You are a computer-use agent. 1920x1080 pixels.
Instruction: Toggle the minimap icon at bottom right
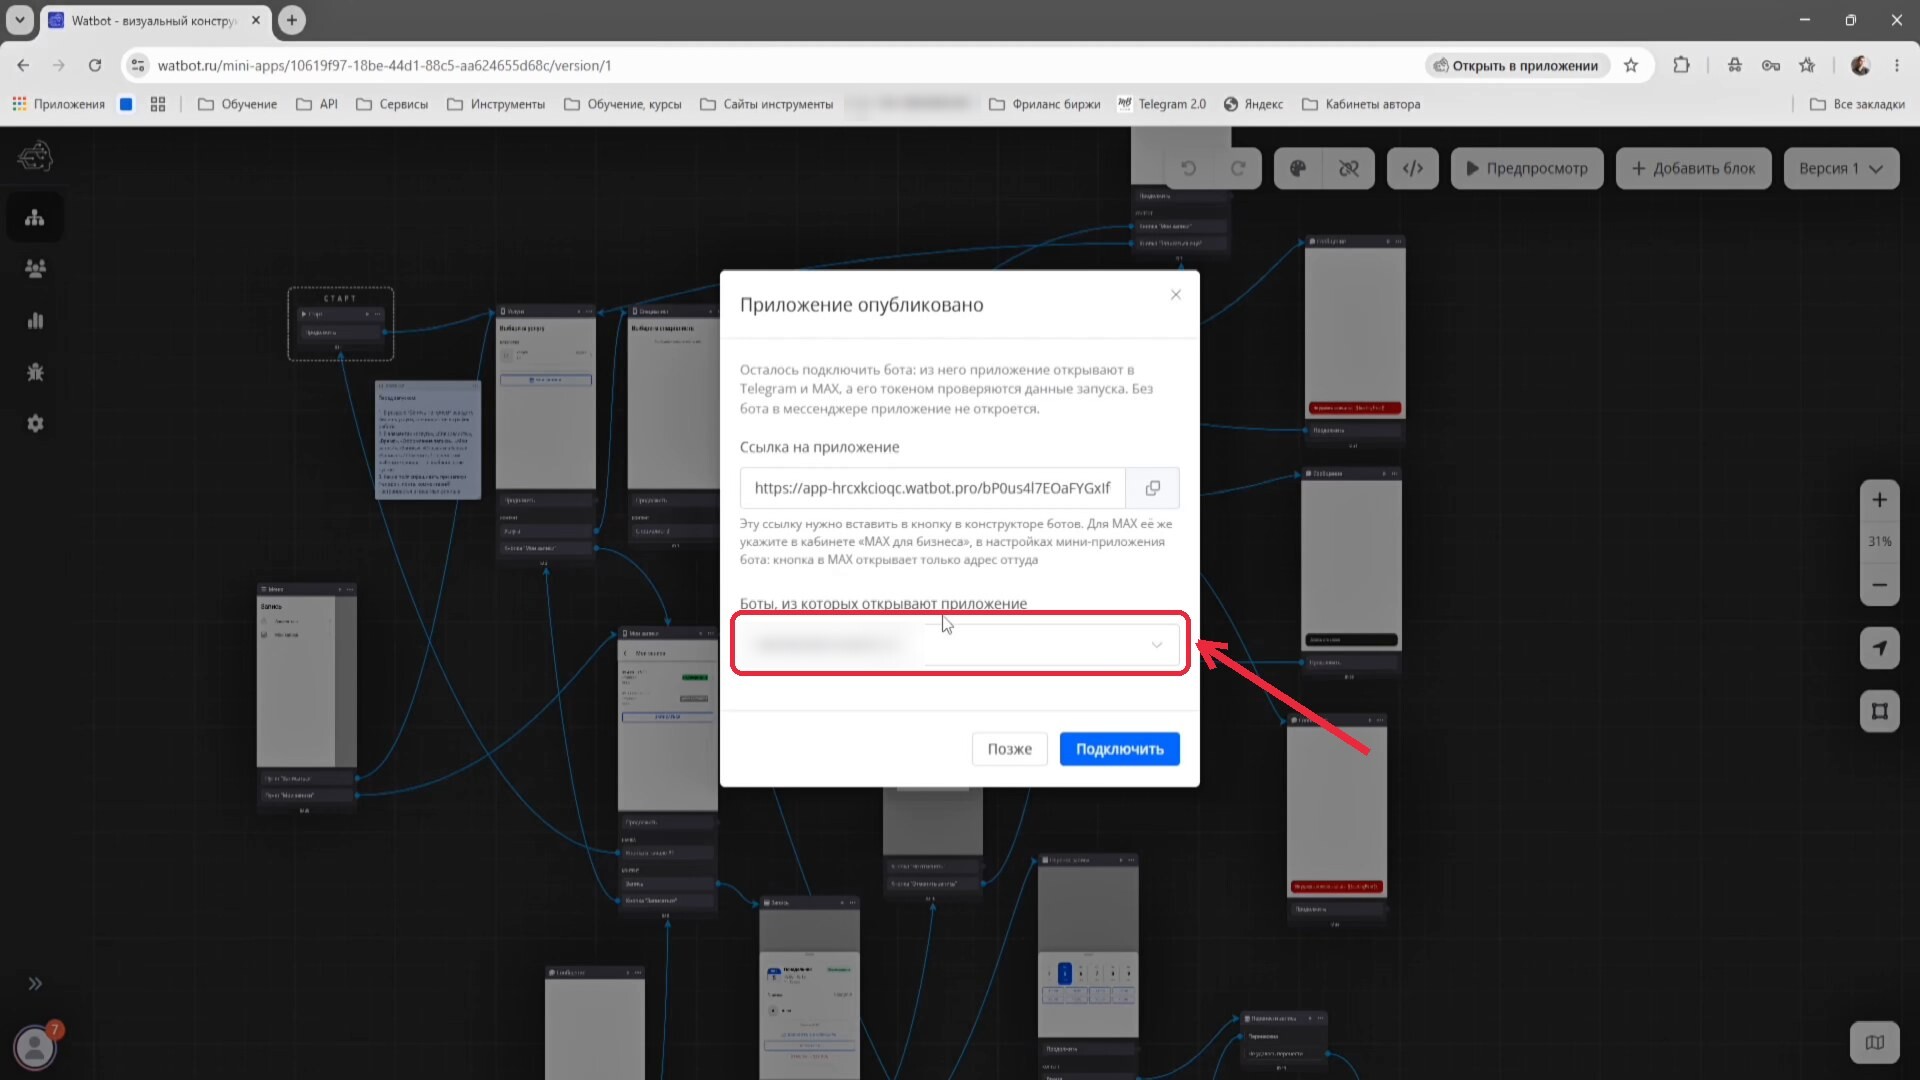pyautogui.click(x=1875, y=1043)
